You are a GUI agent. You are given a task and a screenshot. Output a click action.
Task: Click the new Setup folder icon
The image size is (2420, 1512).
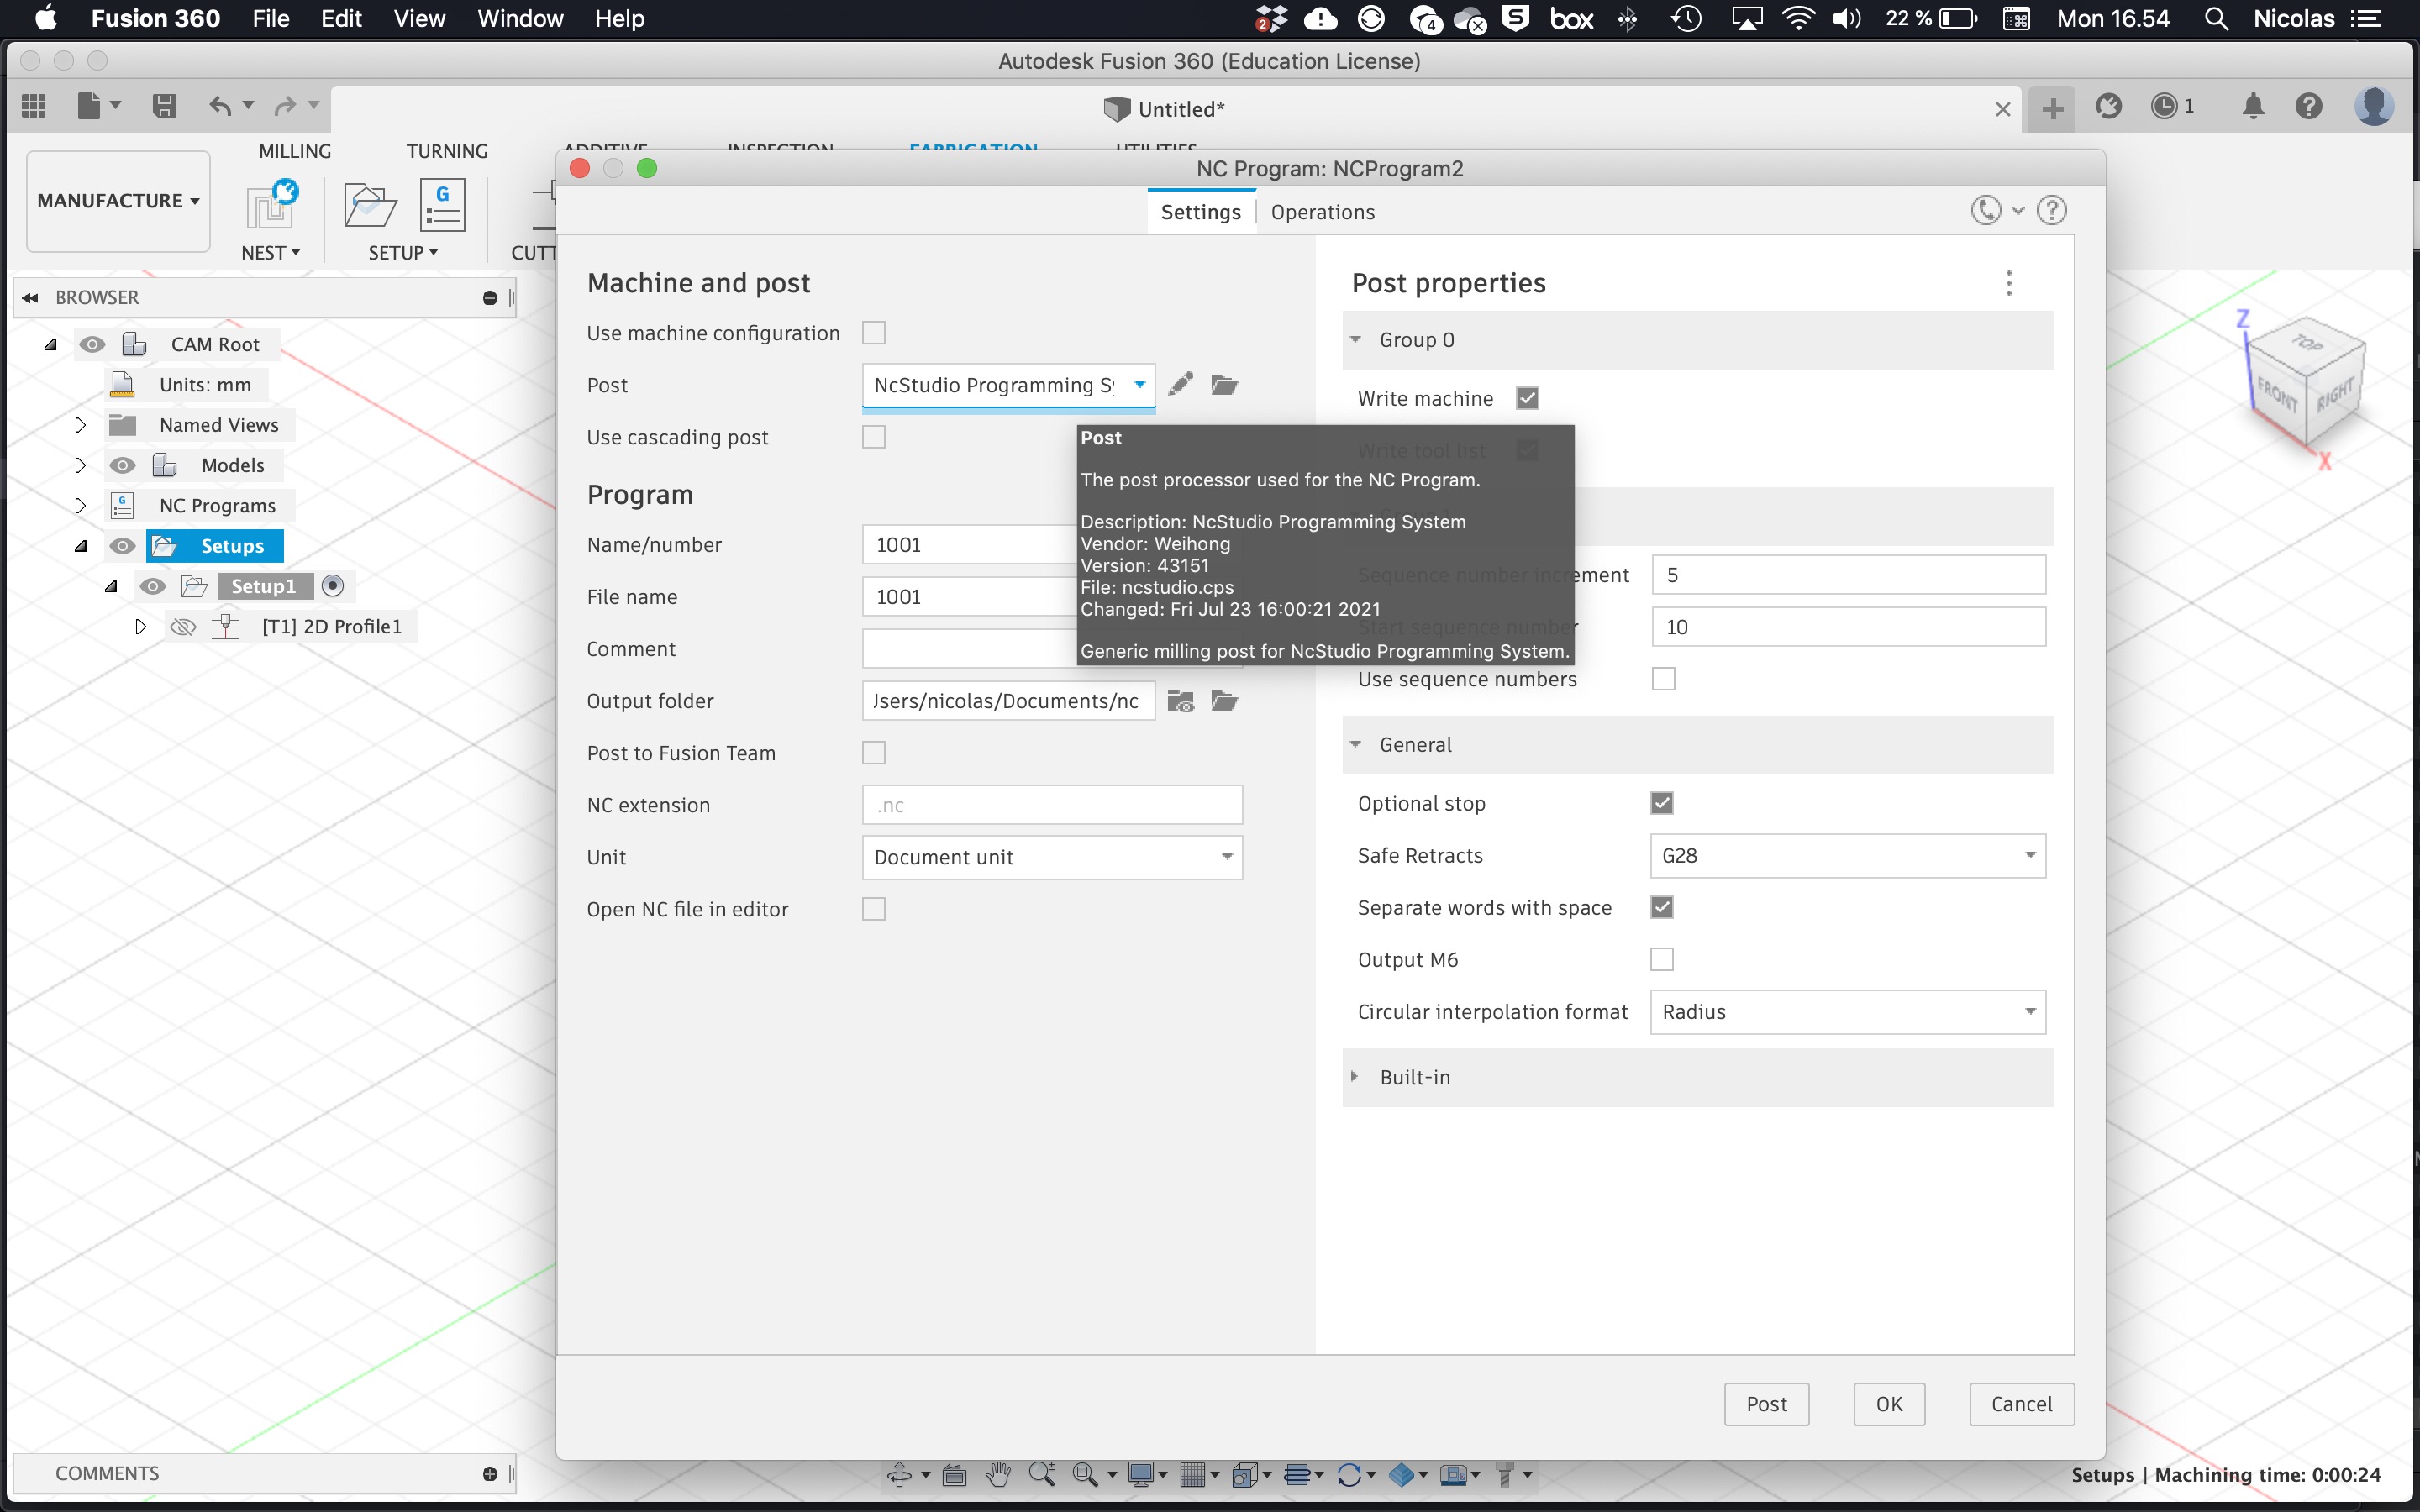[370, 206]
